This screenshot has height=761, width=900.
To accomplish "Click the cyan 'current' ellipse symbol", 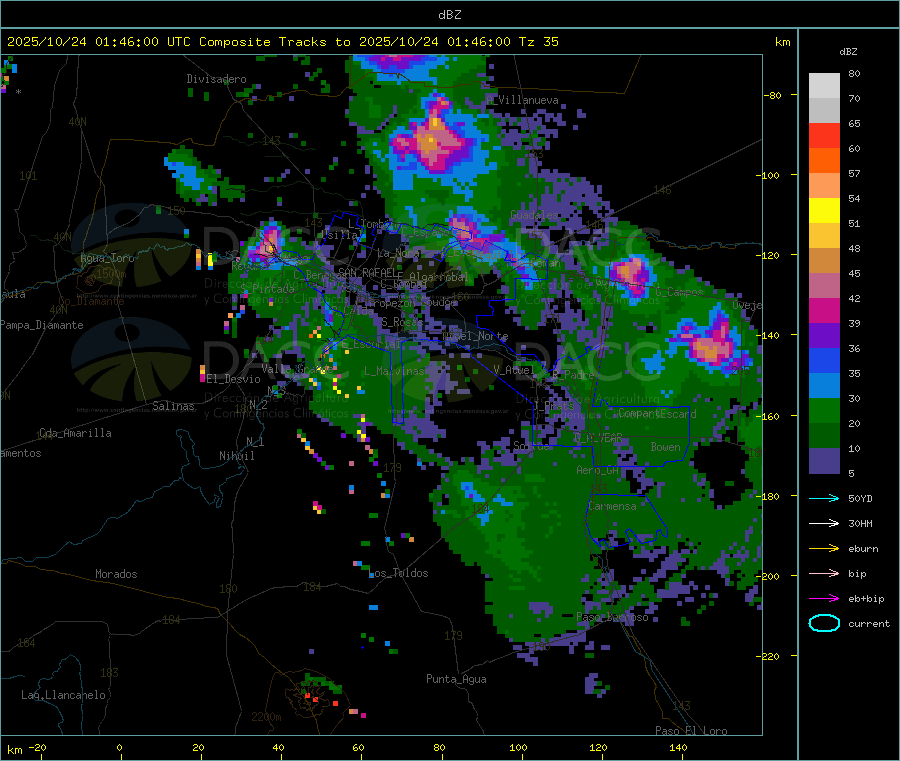I will pyautogui.click(x=824, y=623).
